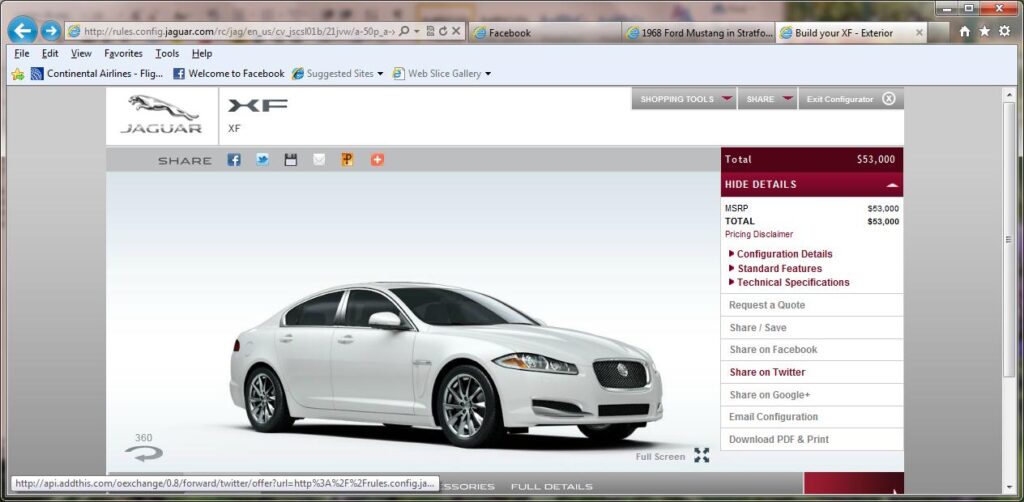Click Add to Favorites bar star icon

pos(18,74)
